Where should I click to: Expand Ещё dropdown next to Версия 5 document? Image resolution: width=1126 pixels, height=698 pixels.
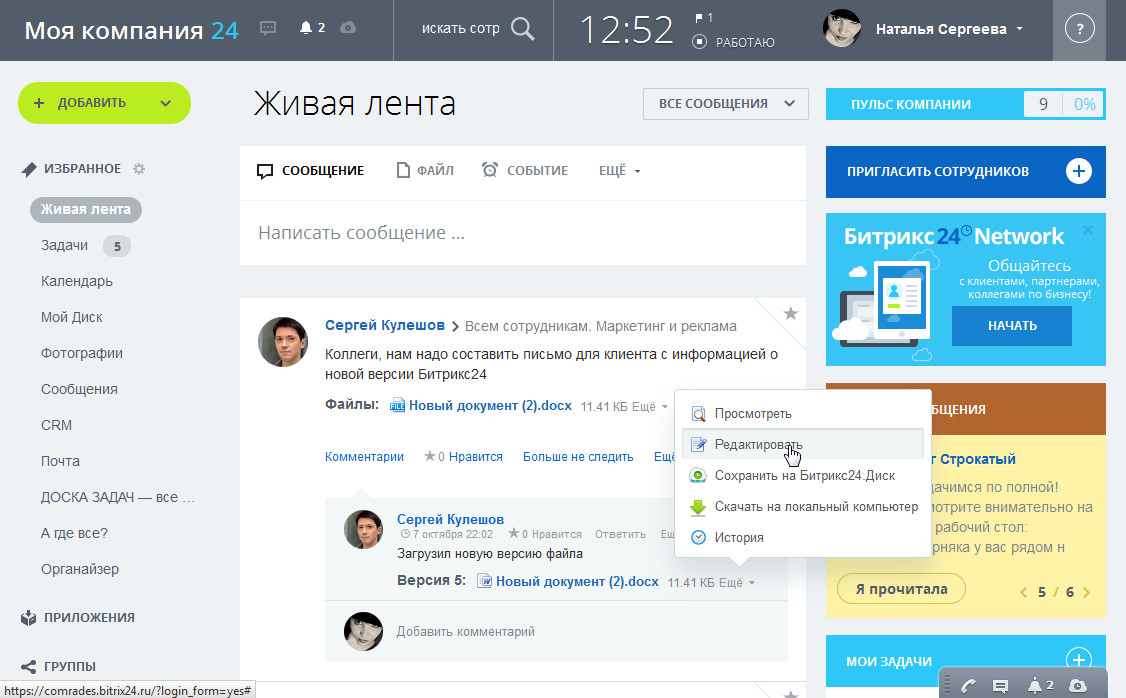coord(737,582)
